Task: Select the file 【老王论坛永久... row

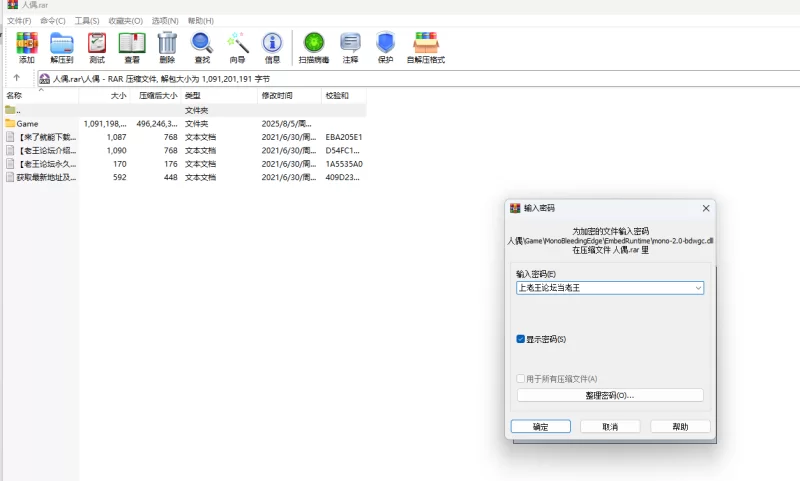Action: pyautogui.click(x=184, y=164)
